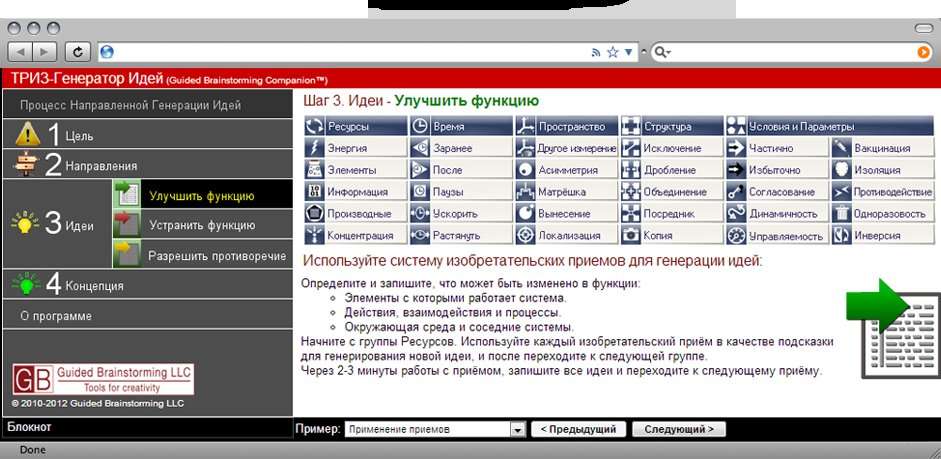The width and height of the screenshot is (941, 459).
Task: Choose the Паузы technique
Action: [x=461, y=191]
